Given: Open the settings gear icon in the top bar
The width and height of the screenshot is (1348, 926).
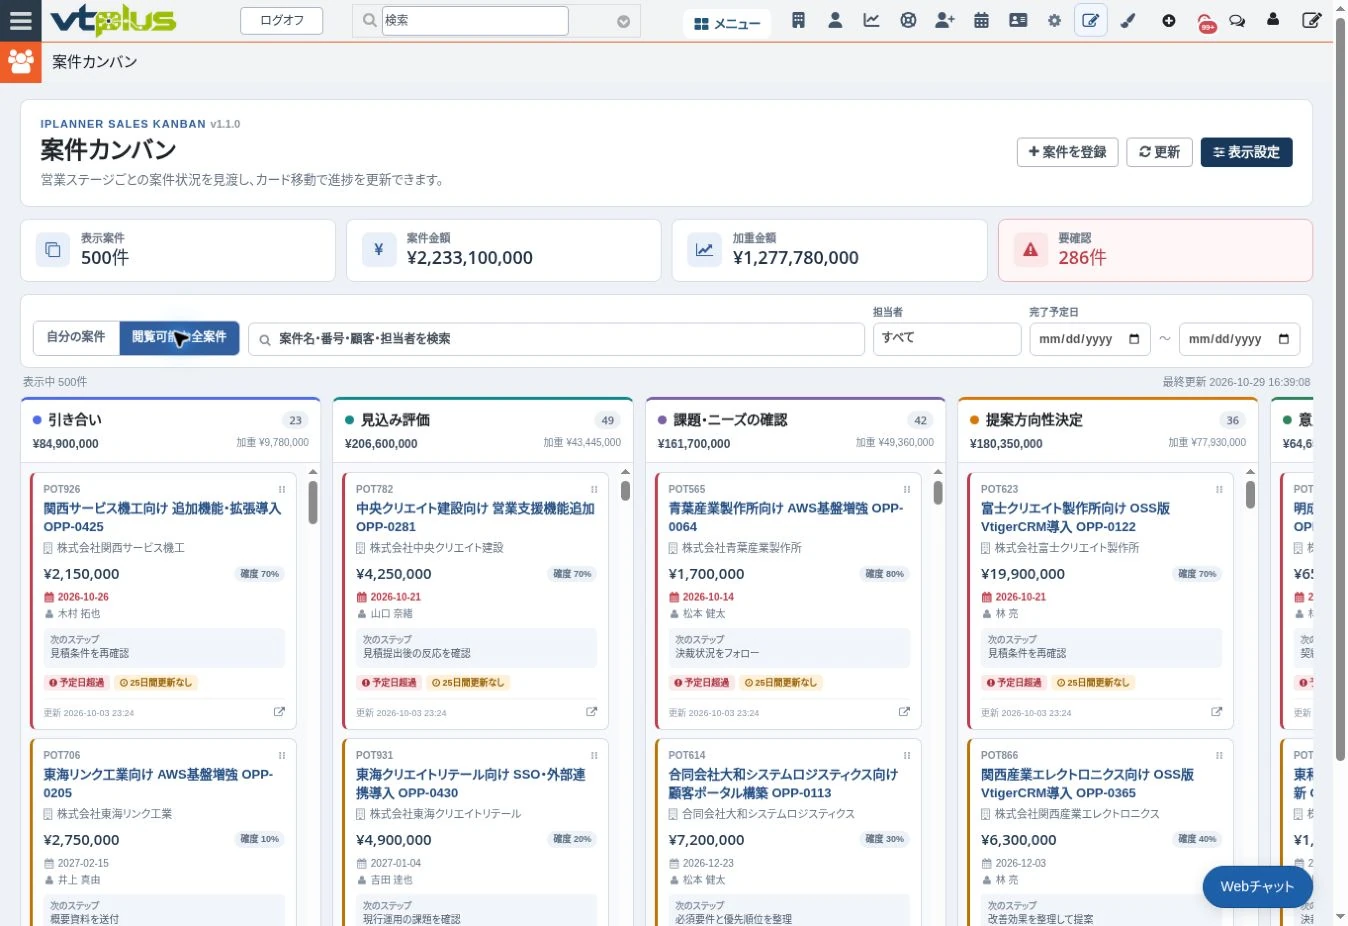Looking at the screenshot, I should pos(1054,20).
